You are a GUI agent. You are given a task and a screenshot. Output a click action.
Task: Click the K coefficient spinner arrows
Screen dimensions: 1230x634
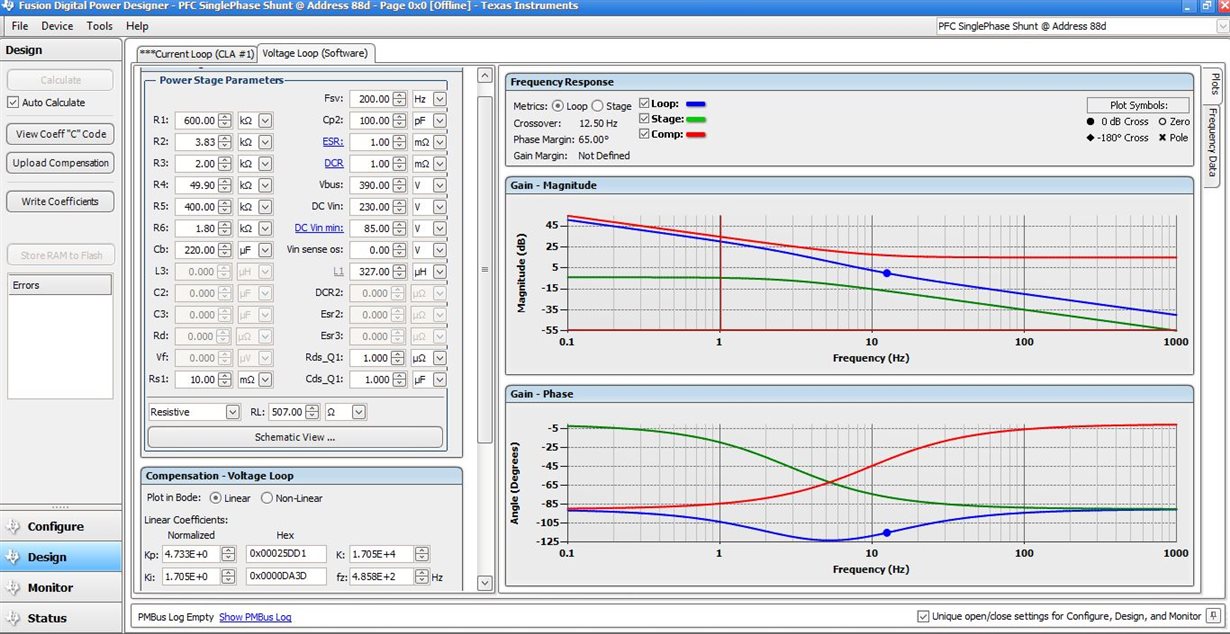[x=422, y=554]
